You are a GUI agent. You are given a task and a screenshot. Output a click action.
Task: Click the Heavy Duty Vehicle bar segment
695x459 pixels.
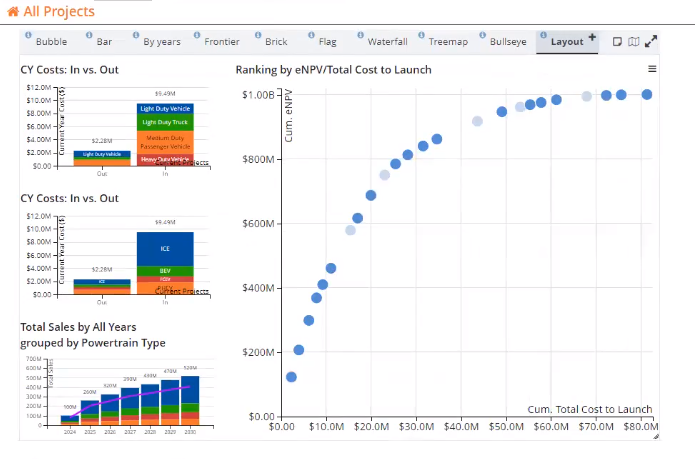click(x=165, y=160)
